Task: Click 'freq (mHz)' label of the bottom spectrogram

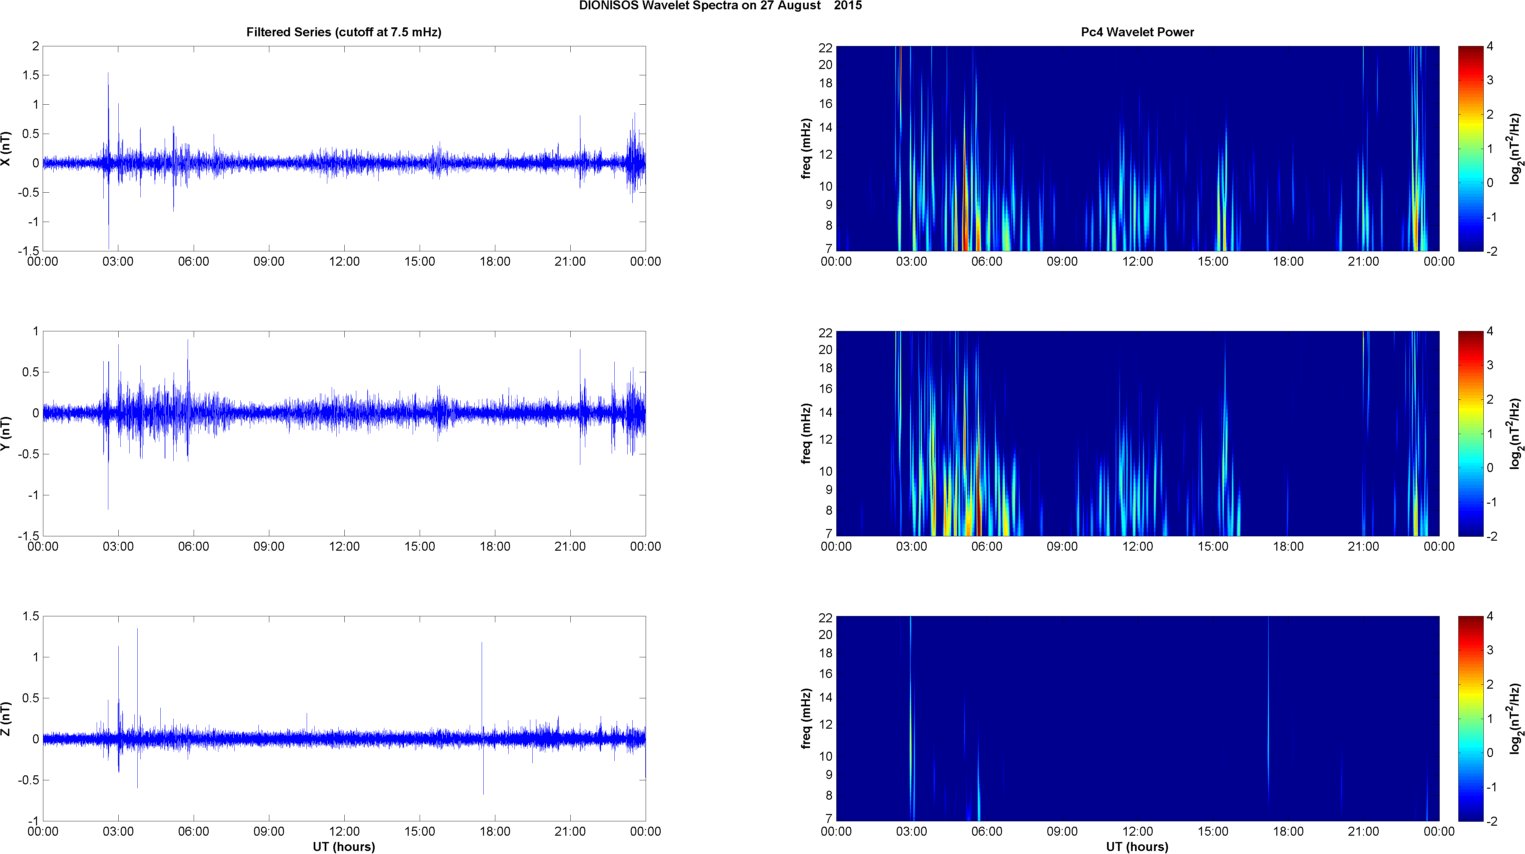Action: click(x=806, y=718)
